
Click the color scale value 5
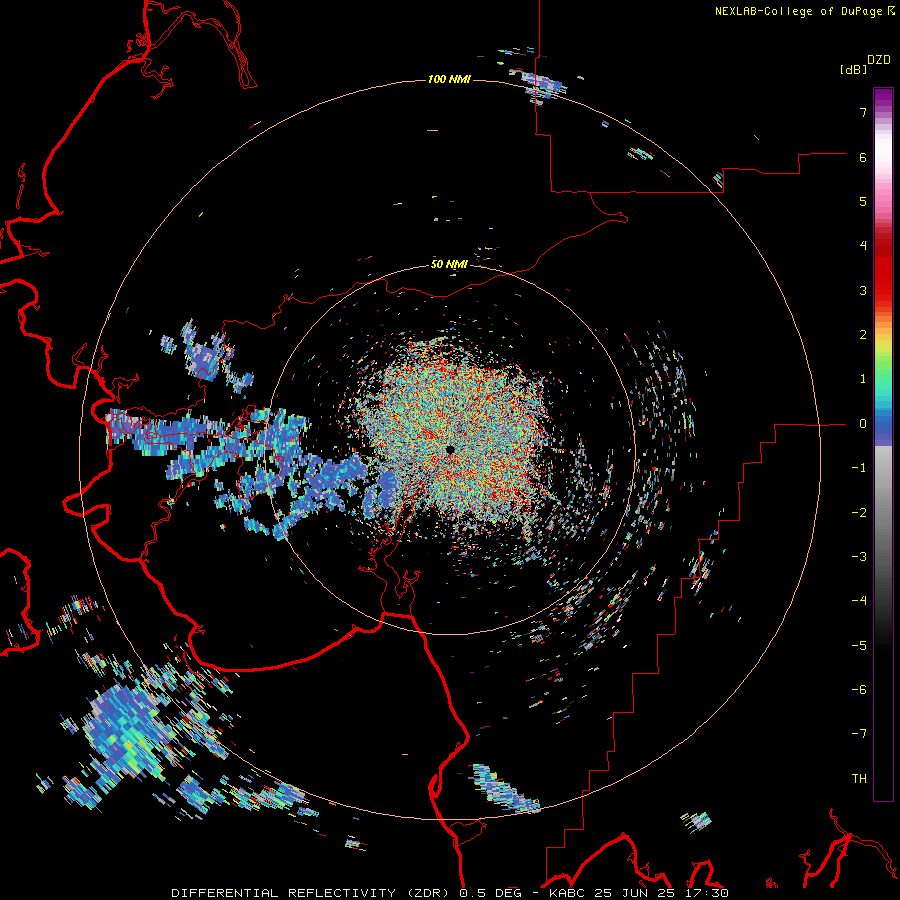click(x=863, y=201)
